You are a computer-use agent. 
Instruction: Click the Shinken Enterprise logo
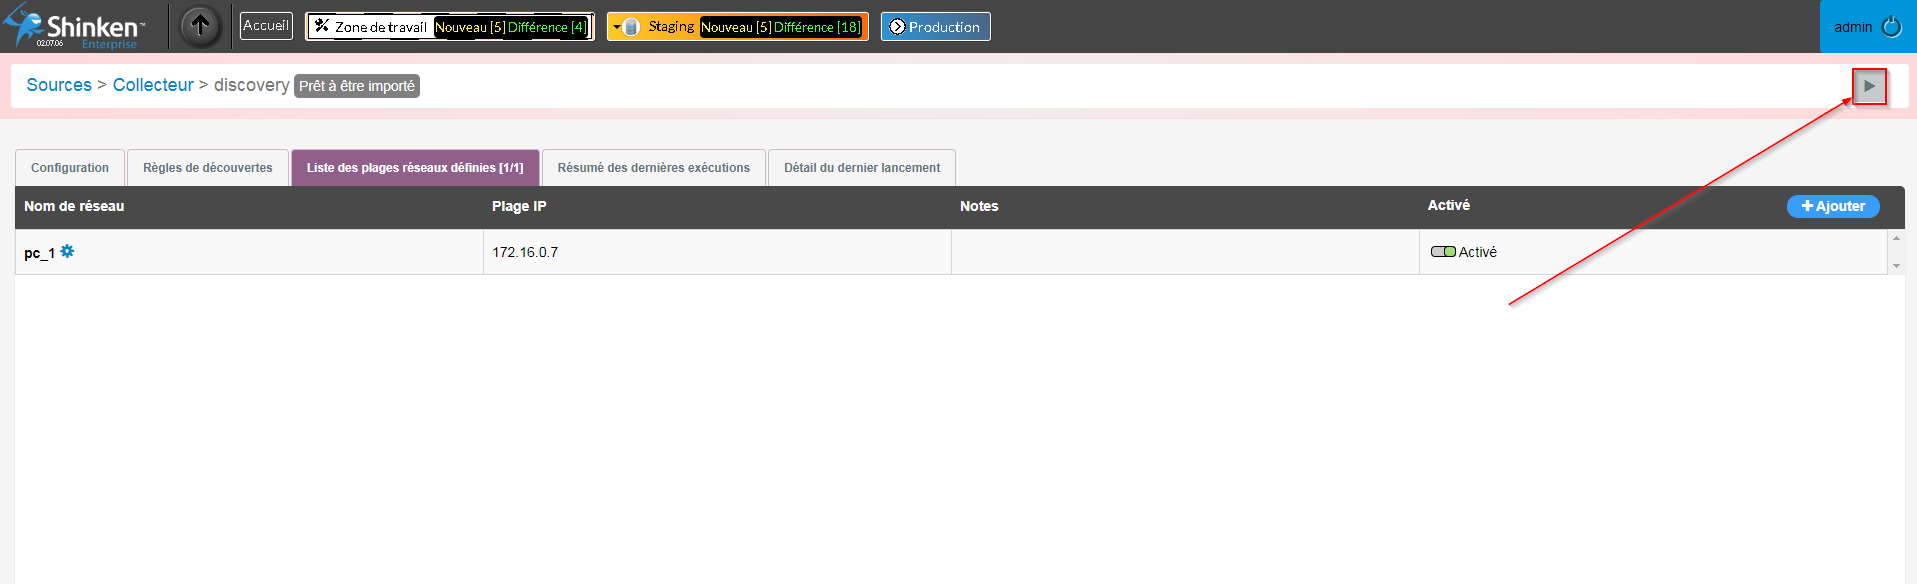click(x=75, y=27)
